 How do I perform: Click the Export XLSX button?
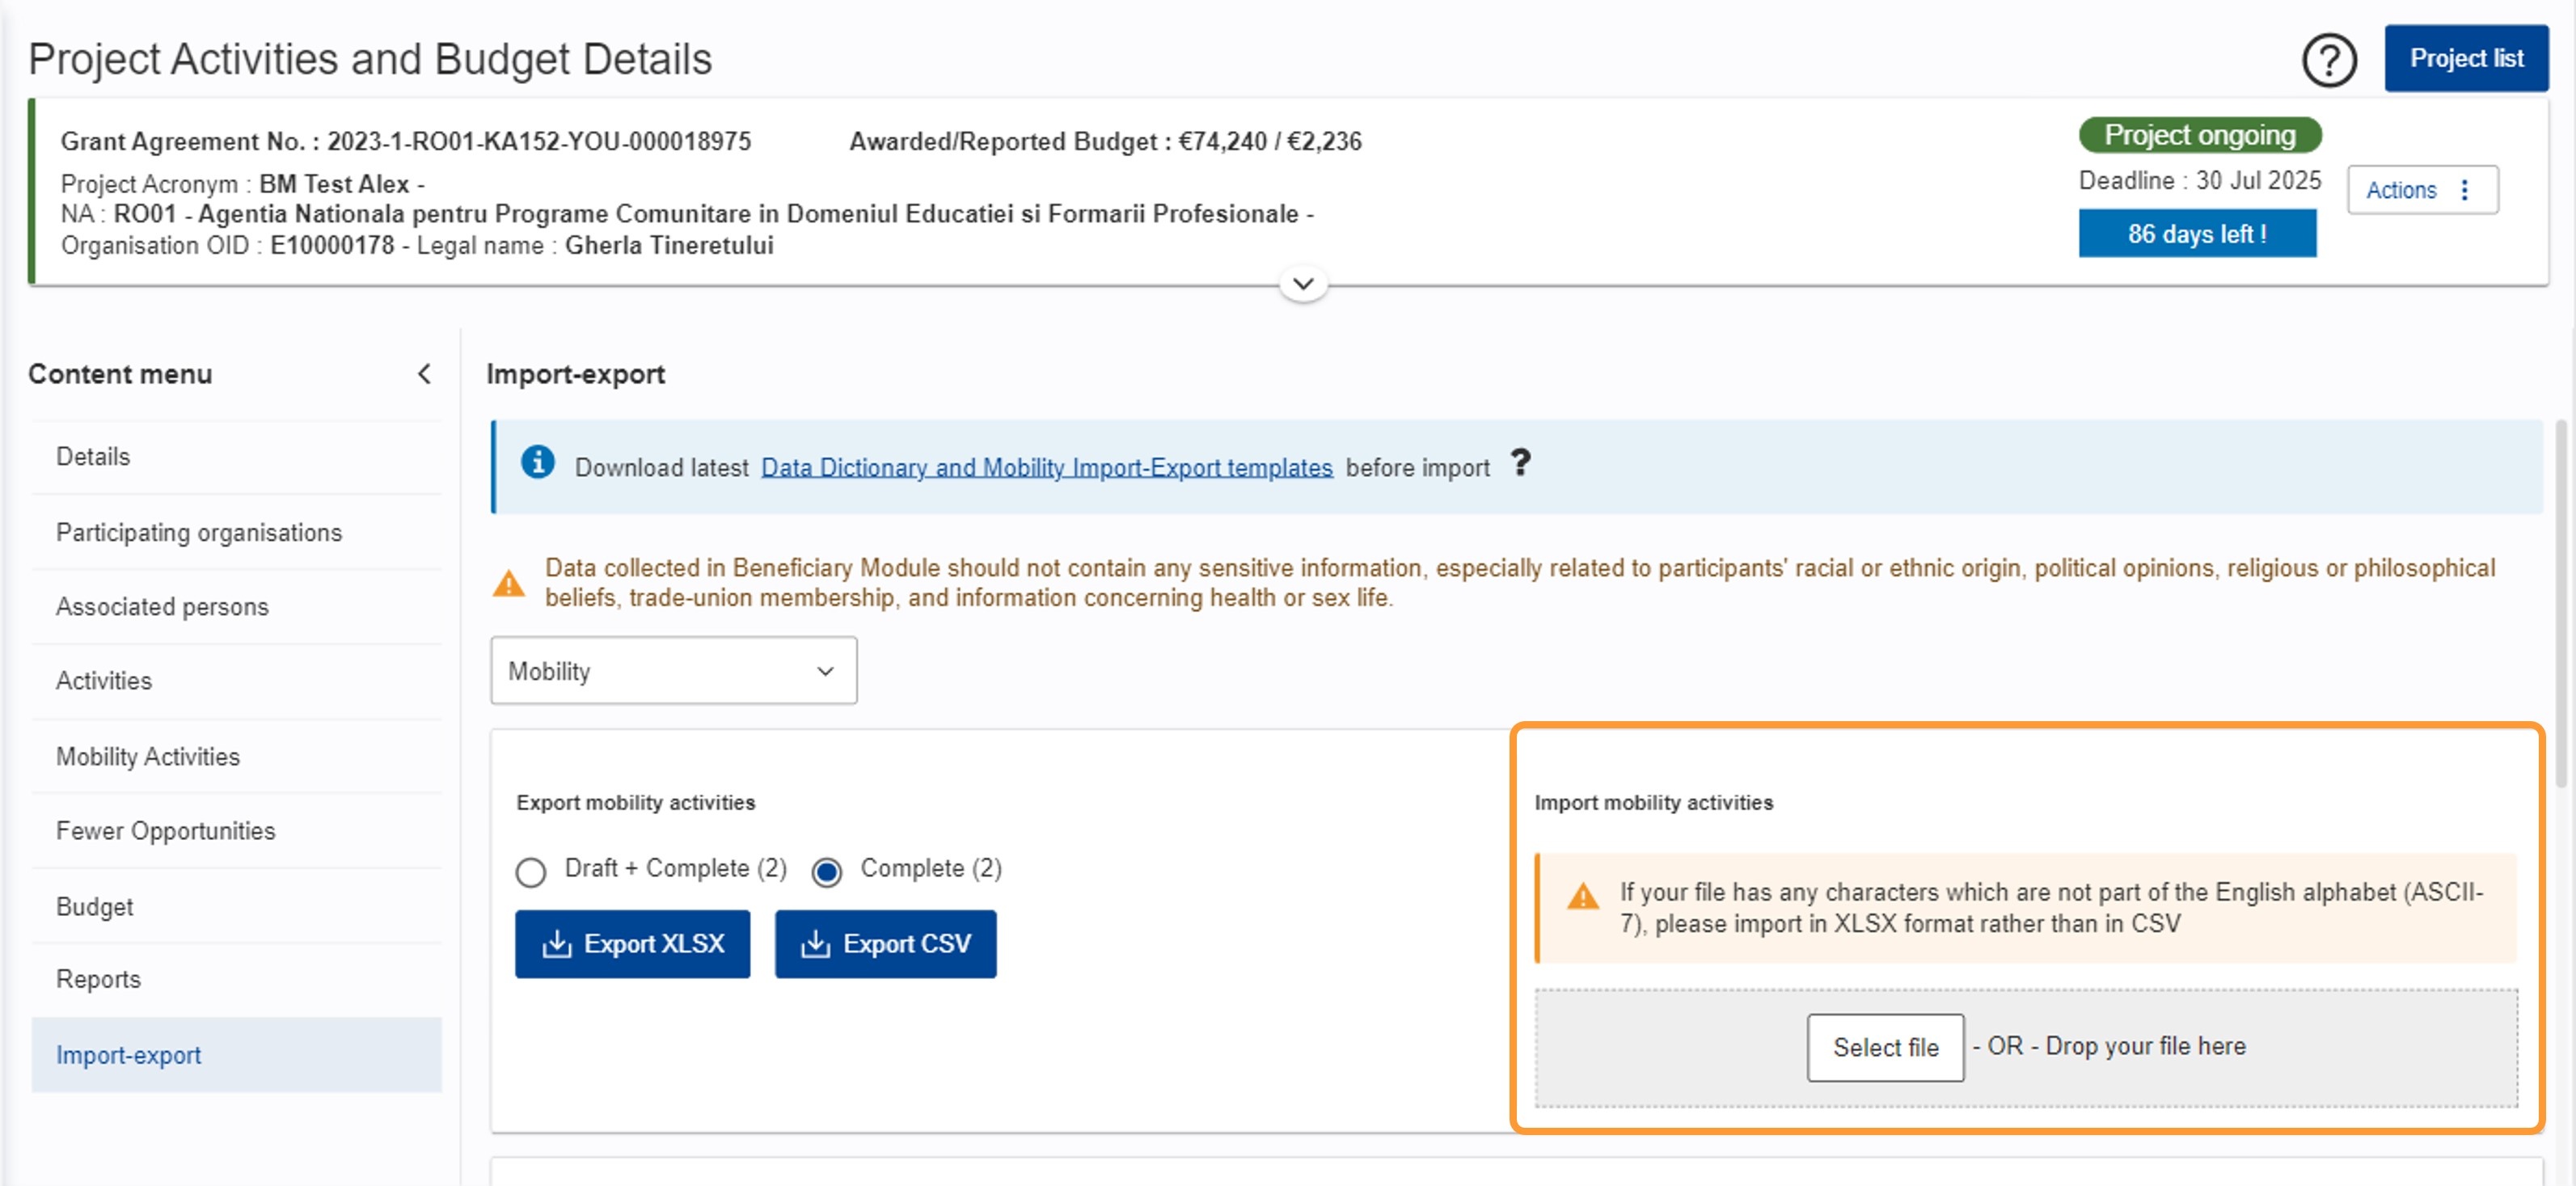pos(632,944)
